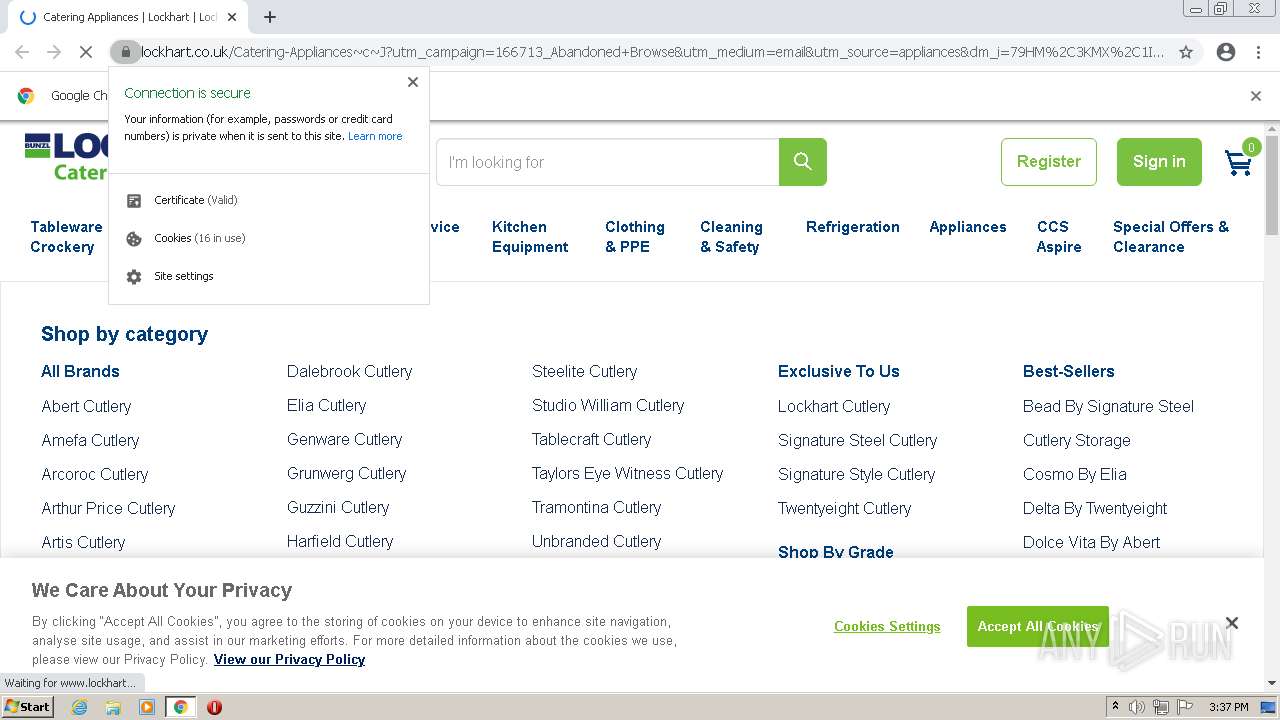The image size is (1280, 720).
Task: Stop loading the page
Action: tap(86, 52)
